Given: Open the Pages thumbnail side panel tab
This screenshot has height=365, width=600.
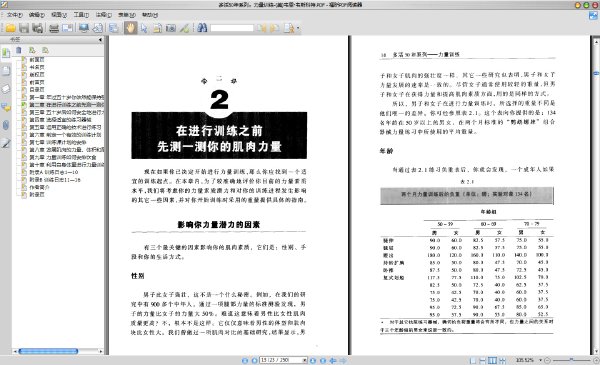Looking at the screenshot, I should coord(6,71).
